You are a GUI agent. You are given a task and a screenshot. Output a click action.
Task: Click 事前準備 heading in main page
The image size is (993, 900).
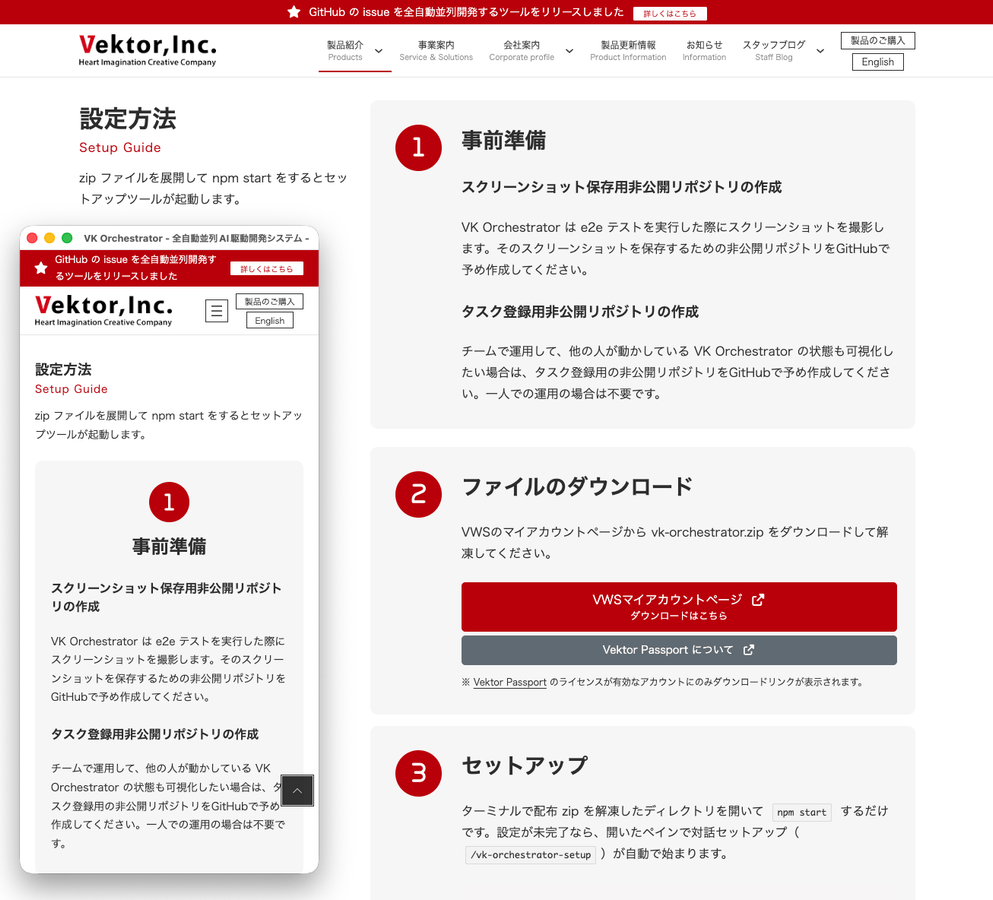click(503, 140)
